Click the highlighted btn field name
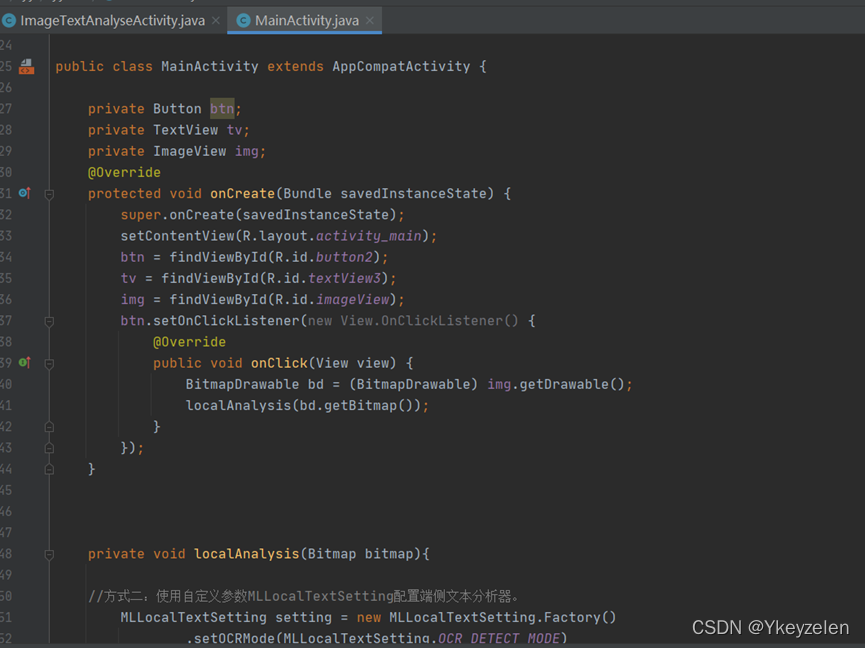This screenshot has width=865, height=648. point(222,109)
